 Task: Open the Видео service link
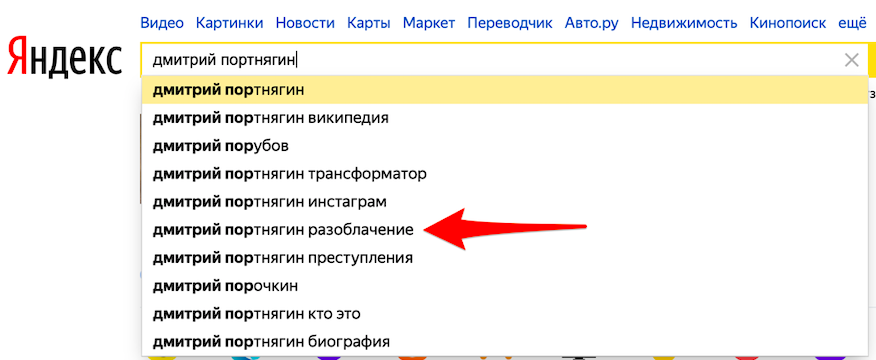(x=162, y=23)
